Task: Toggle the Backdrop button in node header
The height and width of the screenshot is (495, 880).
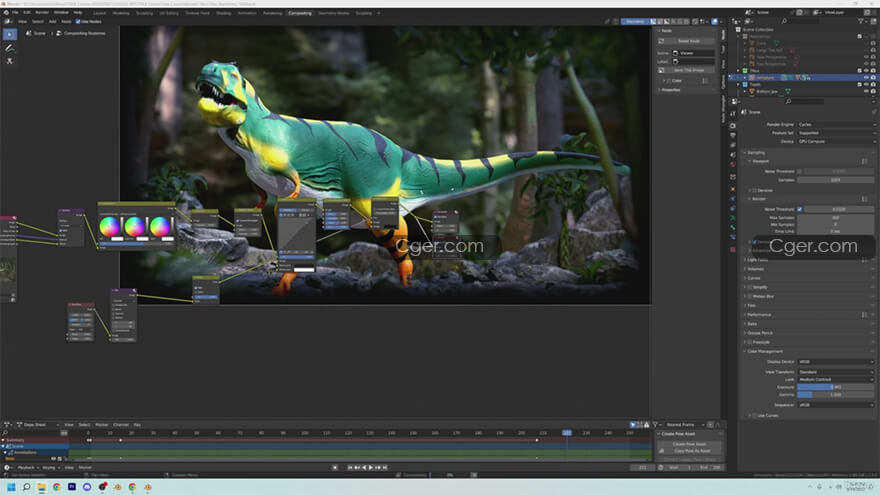Action: [x=635, y=21]
